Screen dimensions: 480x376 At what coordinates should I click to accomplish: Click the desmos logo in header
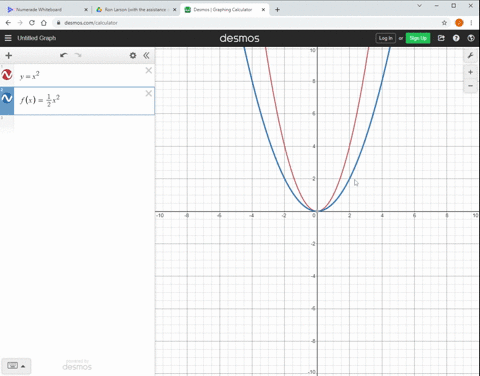(x=239, y=38)
